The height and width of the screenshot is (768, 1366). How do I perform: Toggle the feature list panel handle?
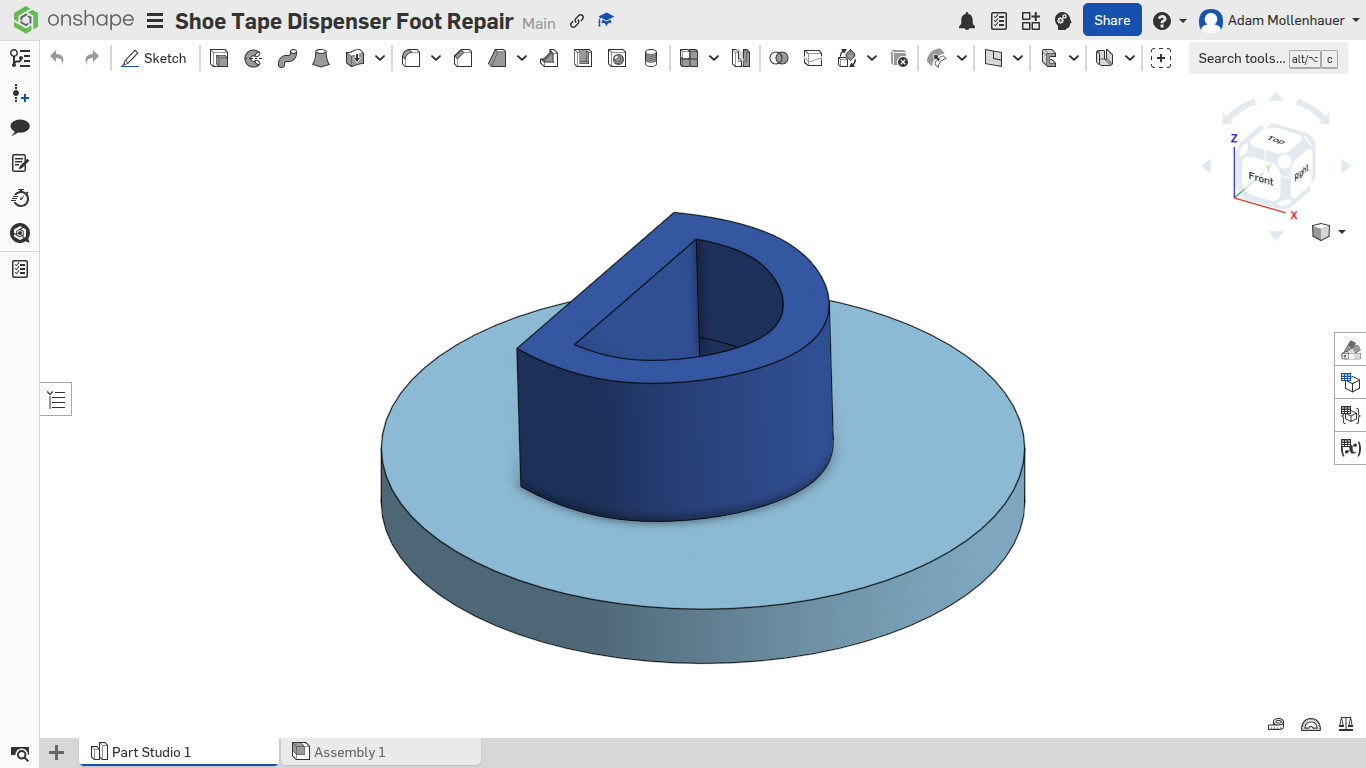(56, 400)
